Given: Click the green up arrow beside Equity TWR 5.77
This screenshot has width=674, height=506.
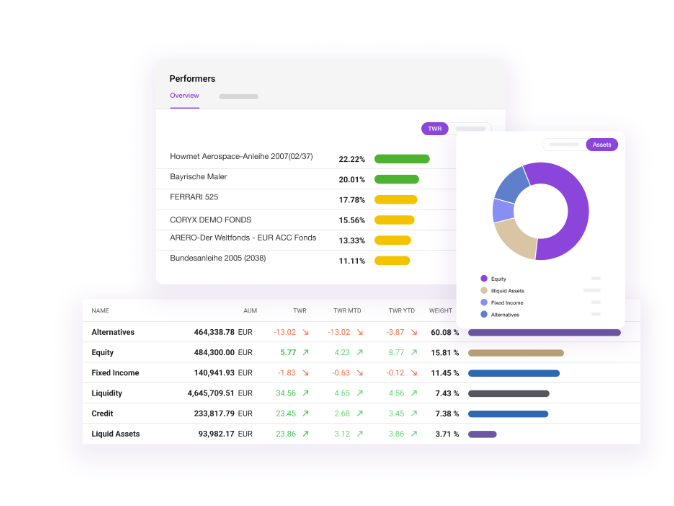Looking at the screenshot, I should [x=306, y=352].
